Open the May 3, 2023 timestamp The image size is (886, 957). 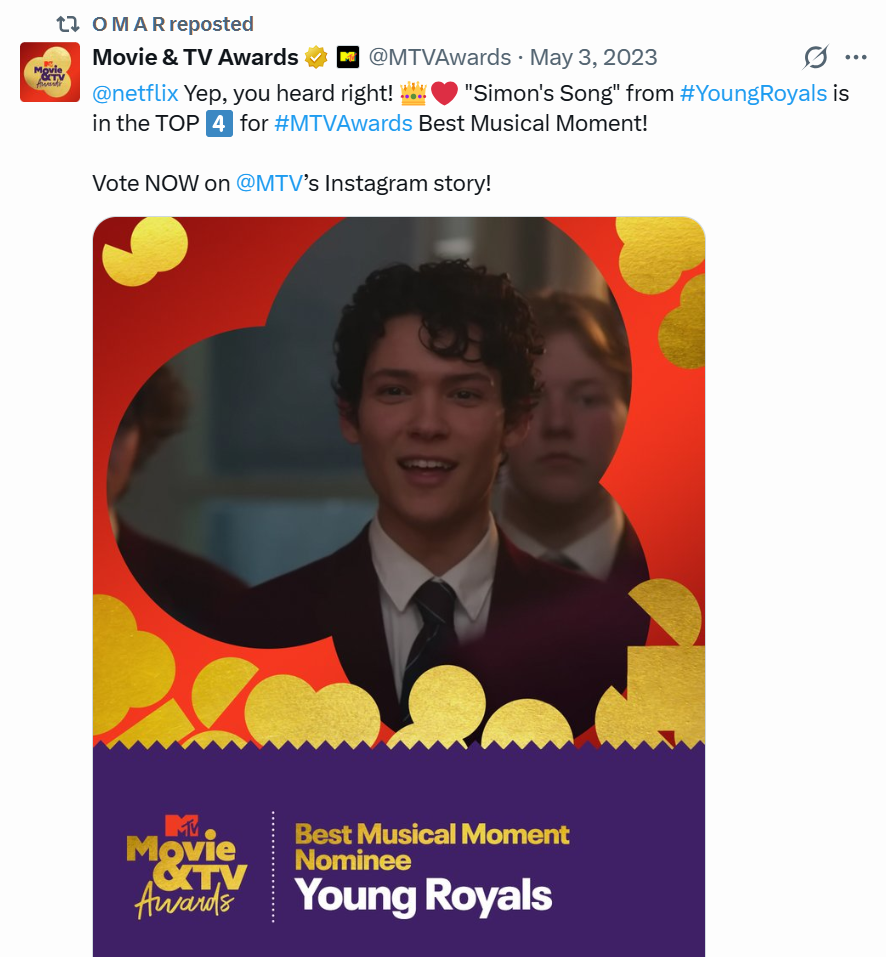(593, 57)
